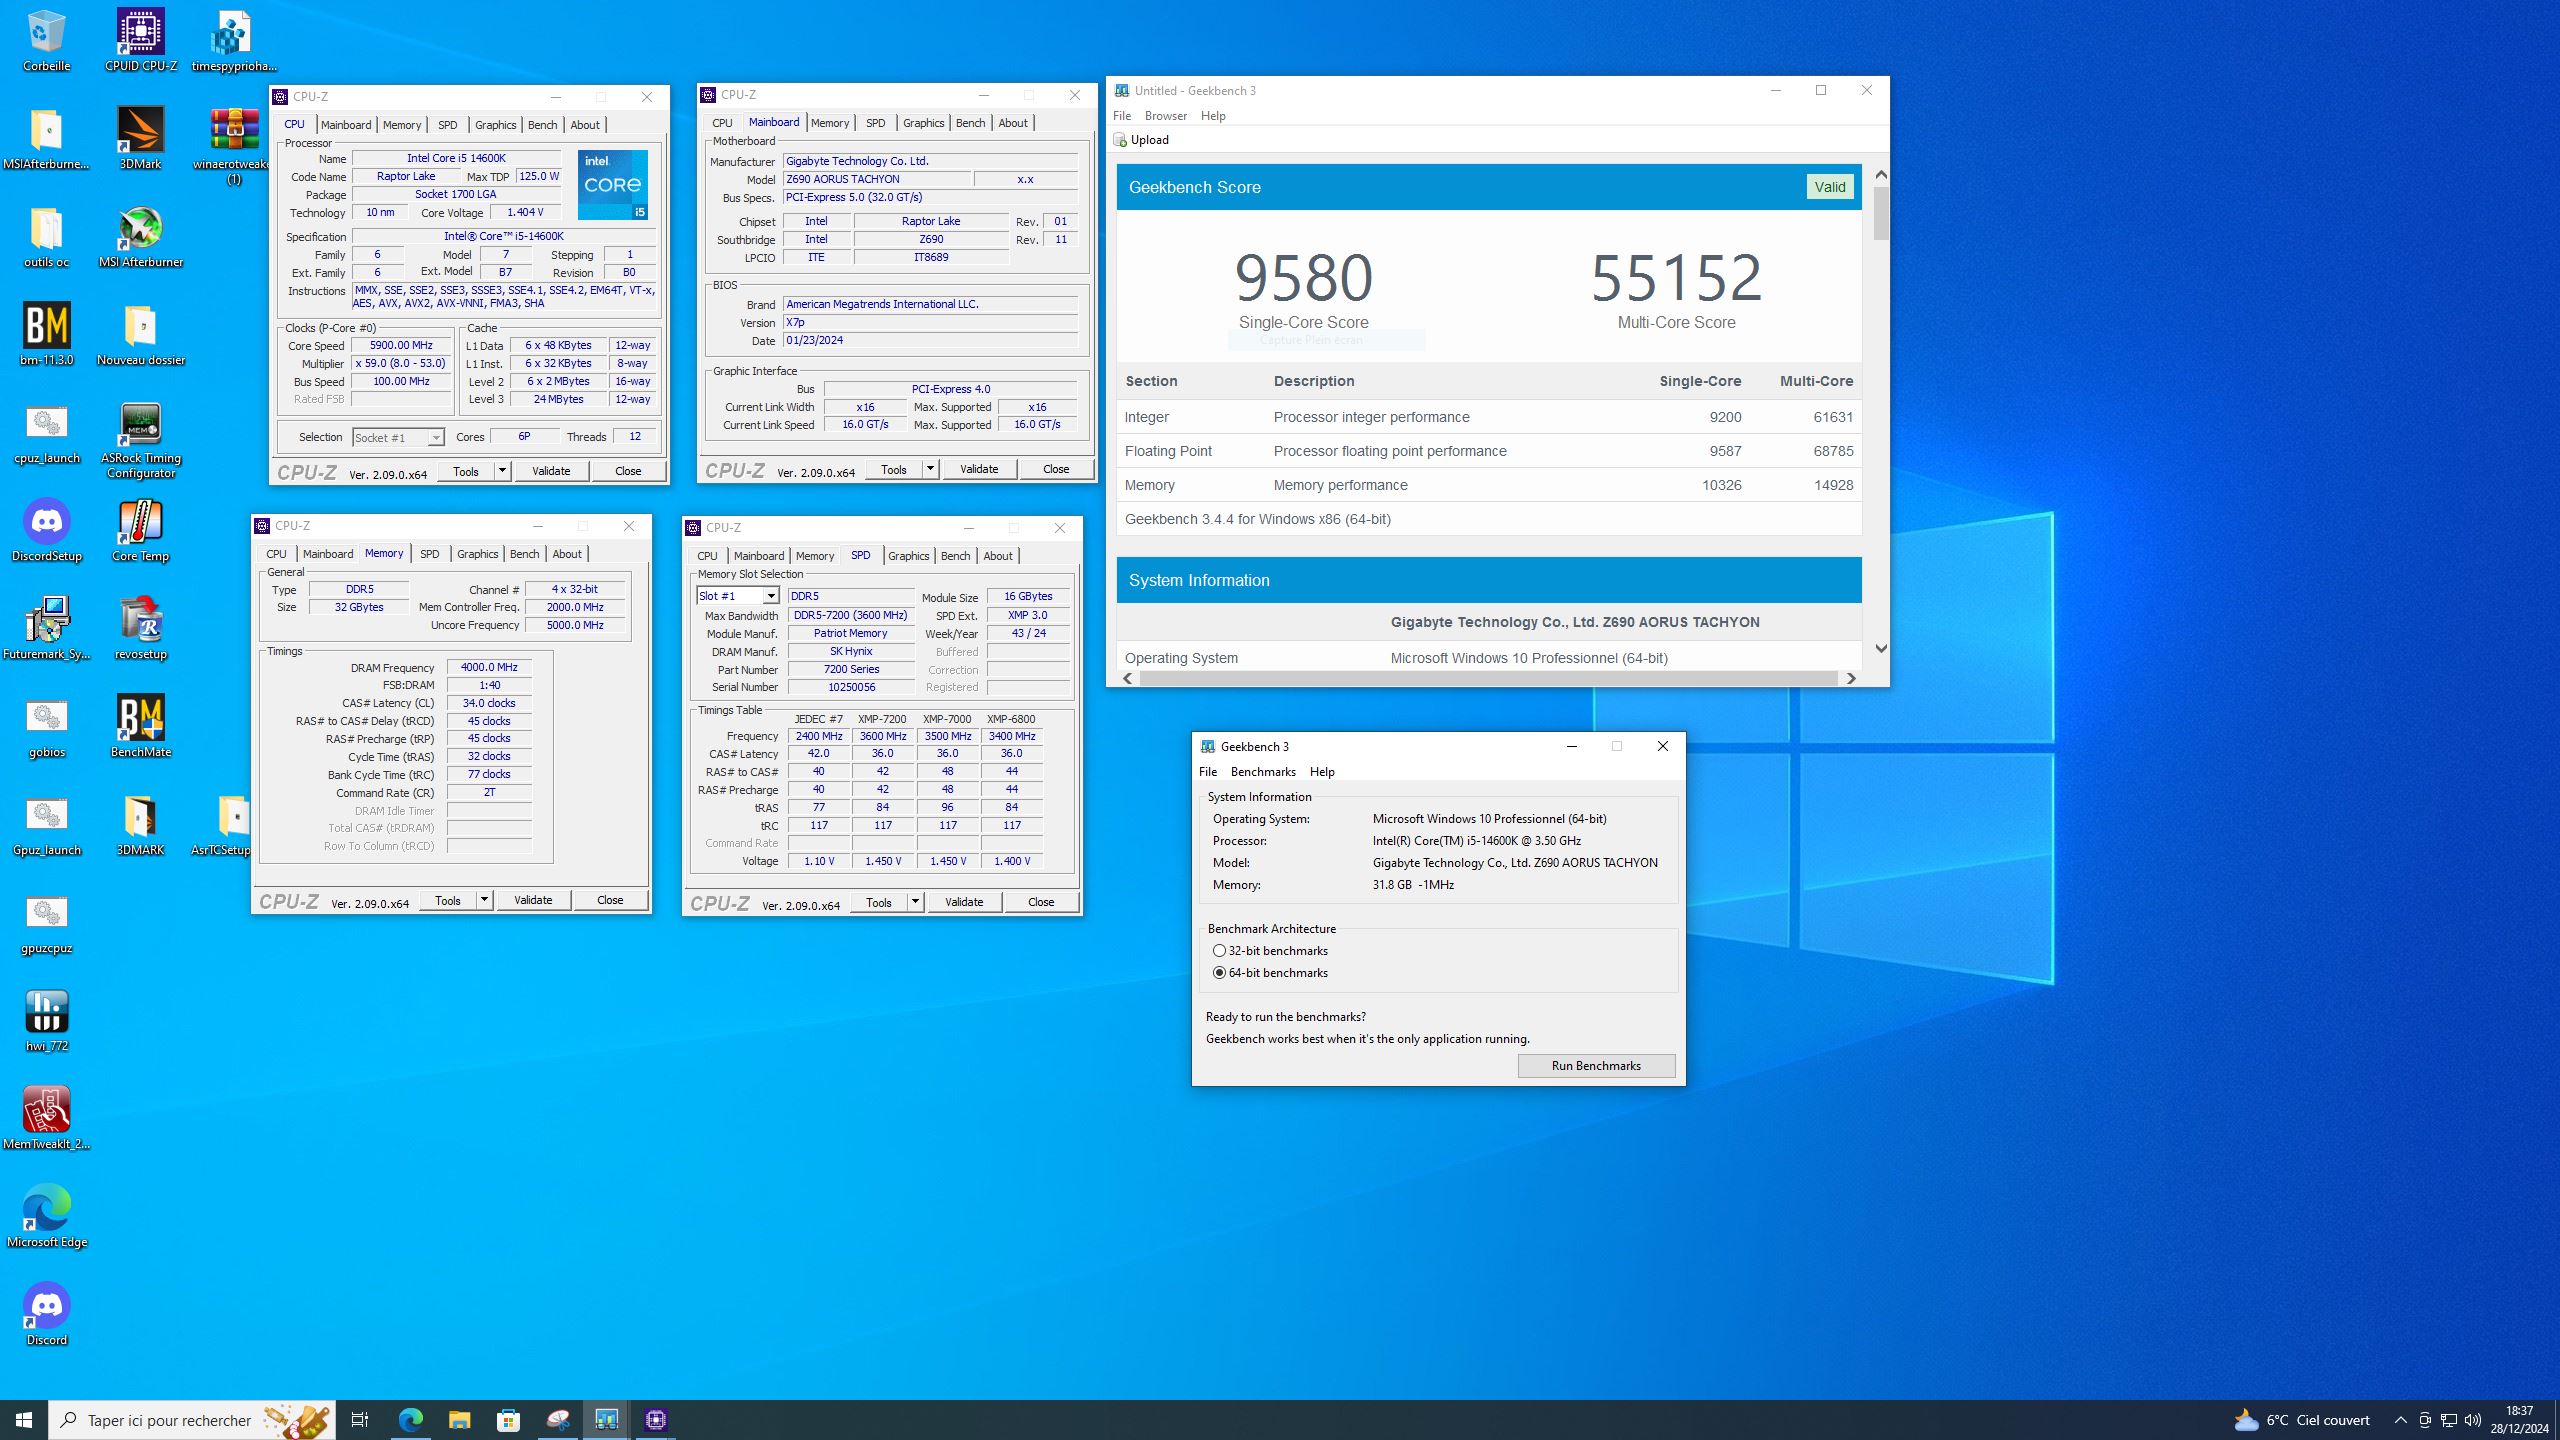The image size is (2560, 1440).
Task: Click the Geekbench vertical scrollbar thumb
Action: coord(1881,214)
